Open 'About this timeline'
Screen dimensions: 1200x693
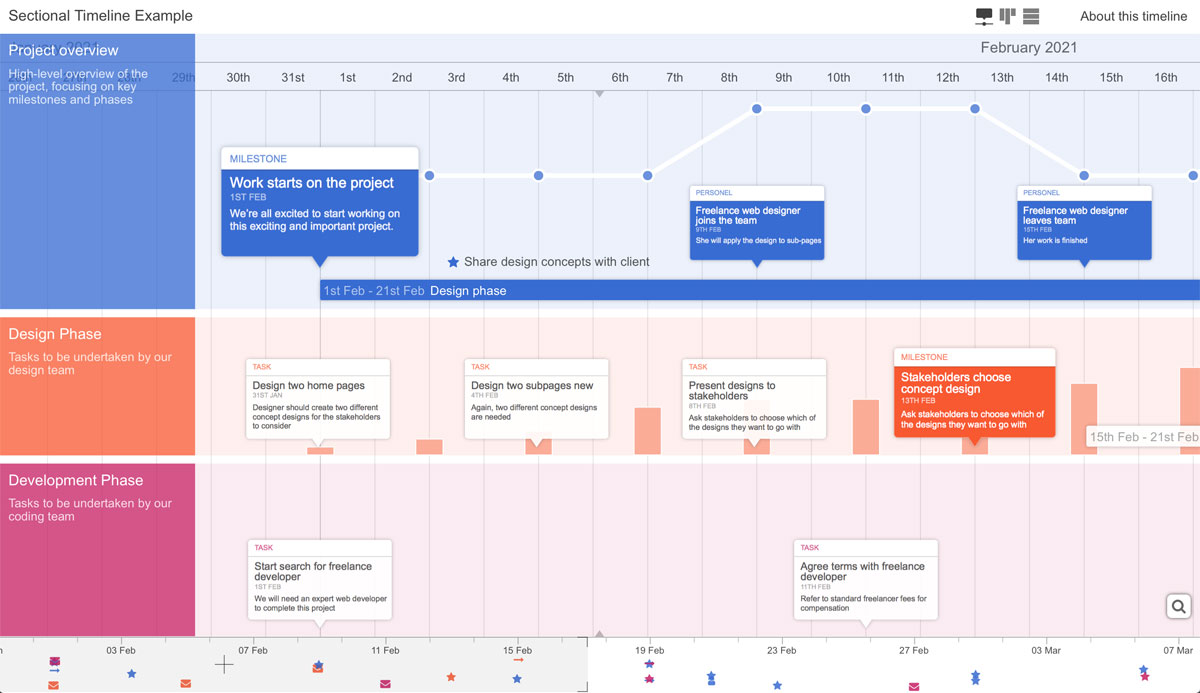pyautogui.click(x=1133, y=16)
